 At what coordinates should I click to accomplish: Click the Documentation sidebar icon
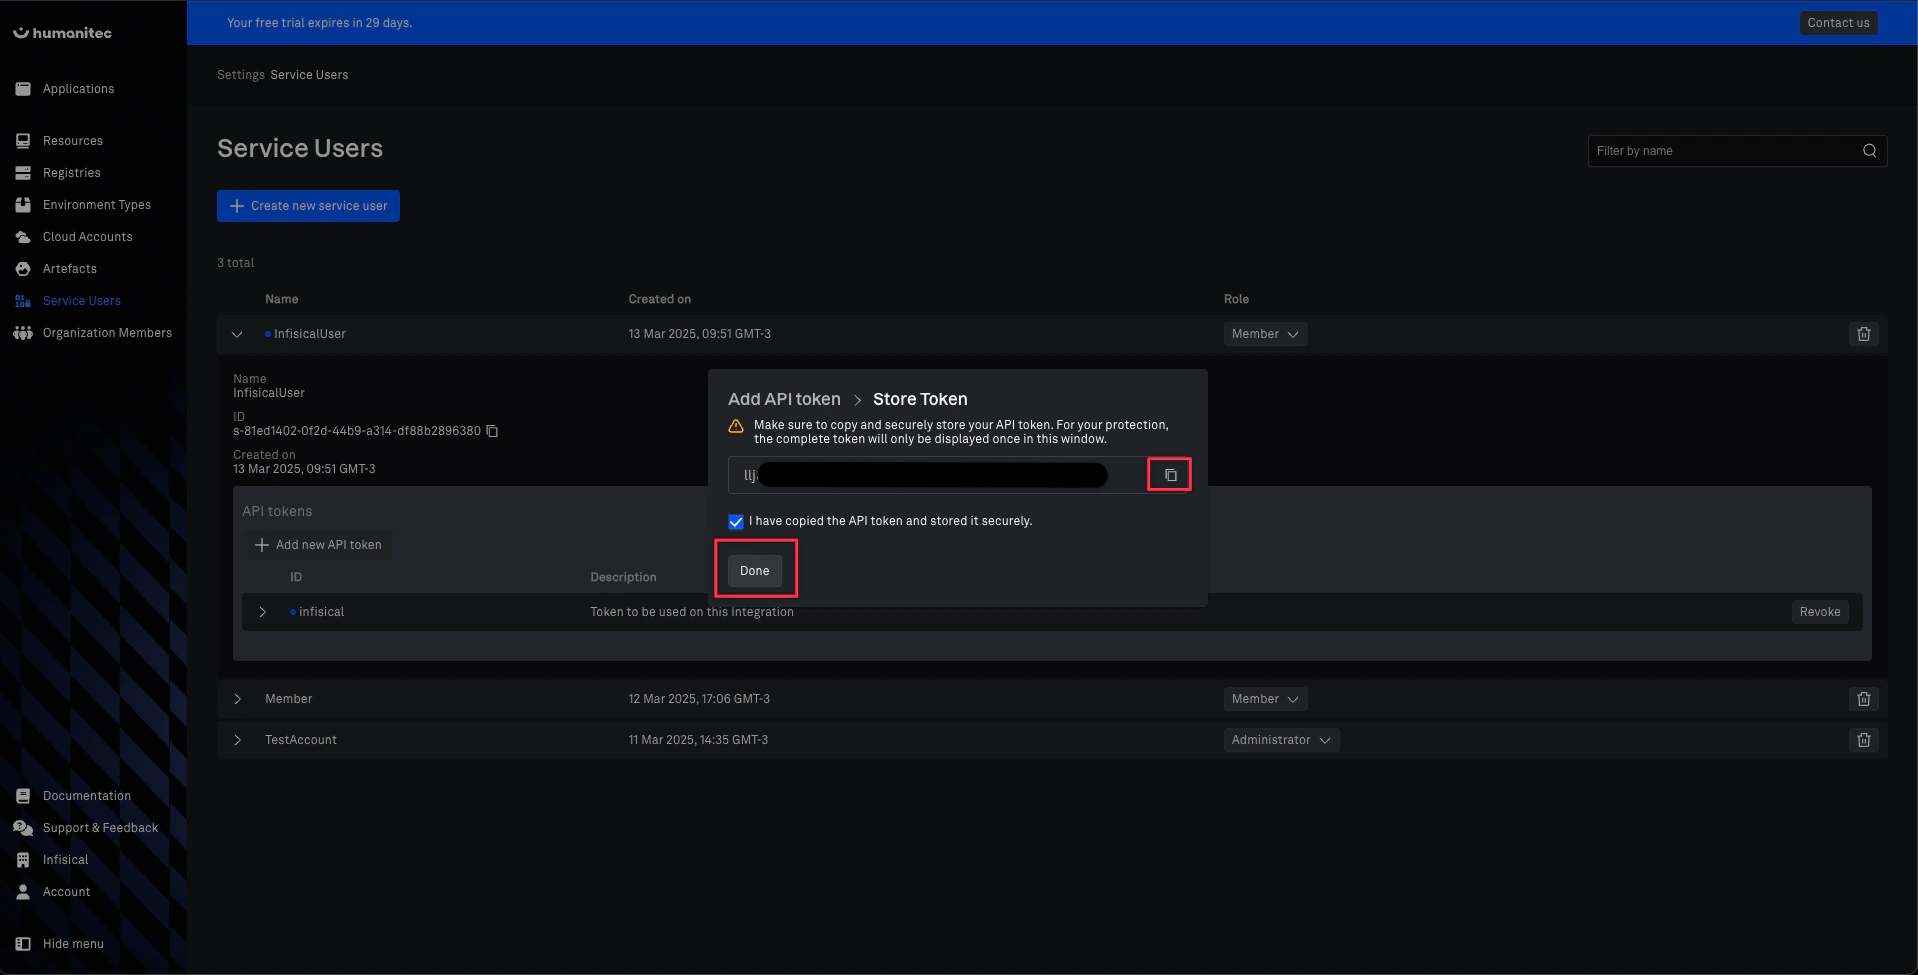click(x=23, y=796)
